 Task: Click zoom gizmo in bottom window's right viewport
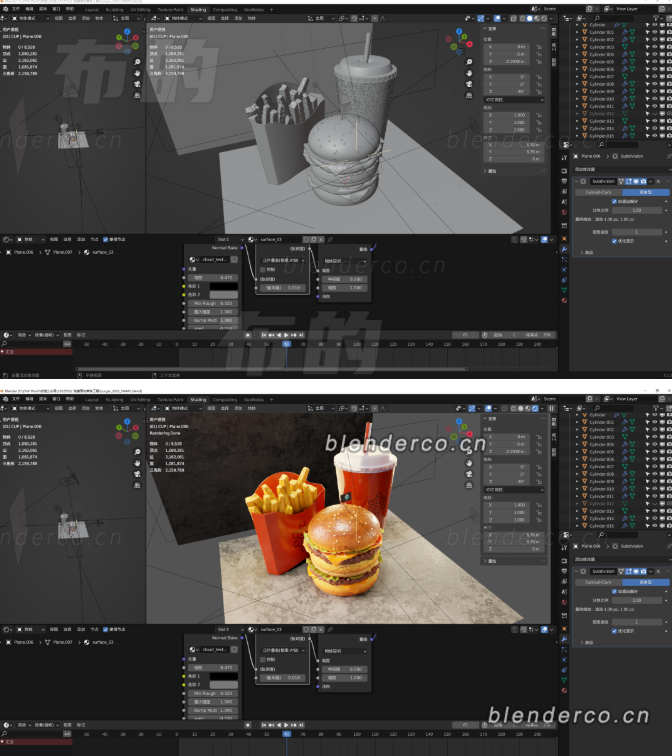469,452
